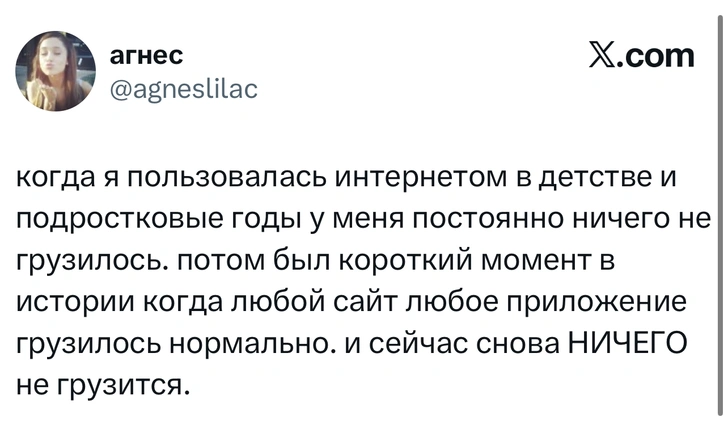Open the profile via display name агнес
Screen dimensions: 728x431
click(145, 53)
